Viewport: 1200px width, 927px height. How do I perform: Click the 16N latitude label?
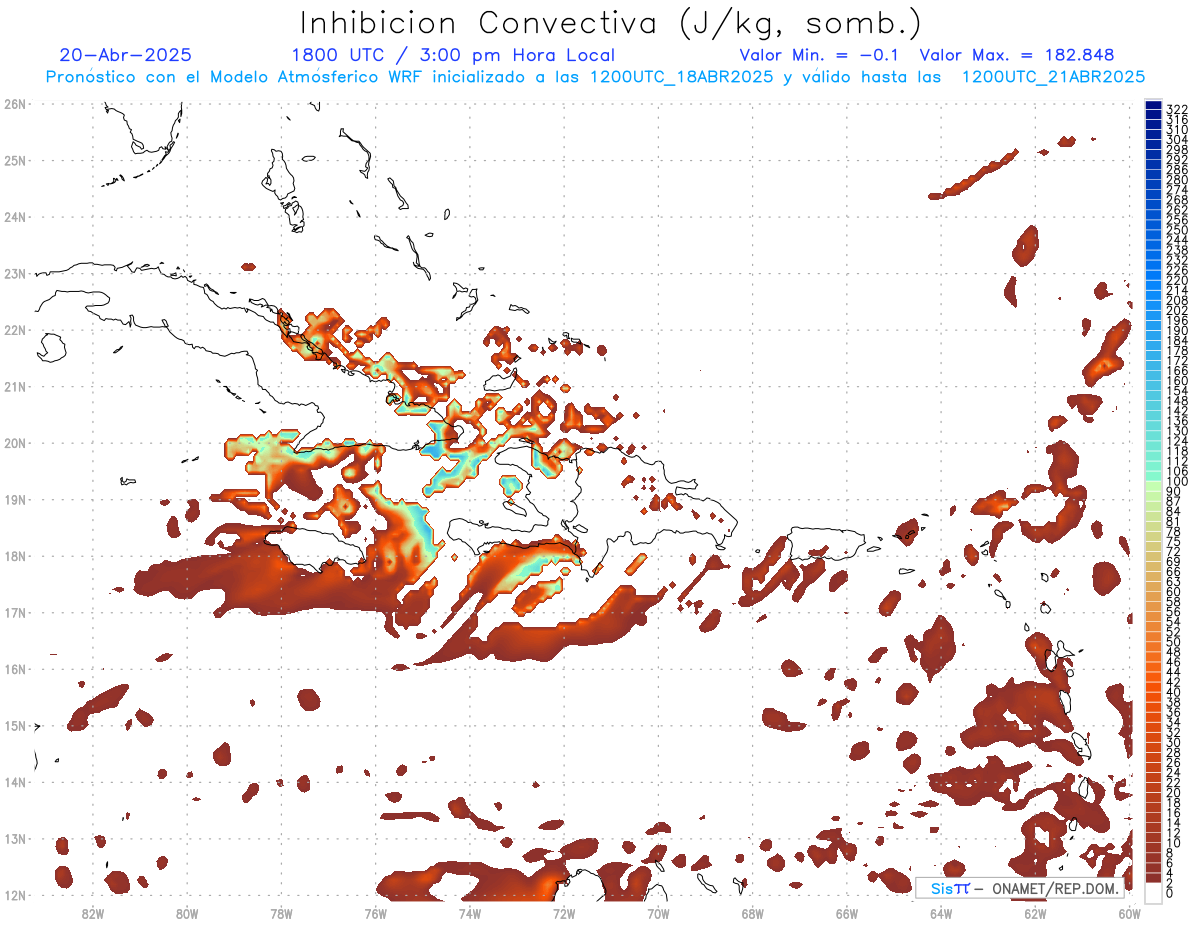click(15, 669)
